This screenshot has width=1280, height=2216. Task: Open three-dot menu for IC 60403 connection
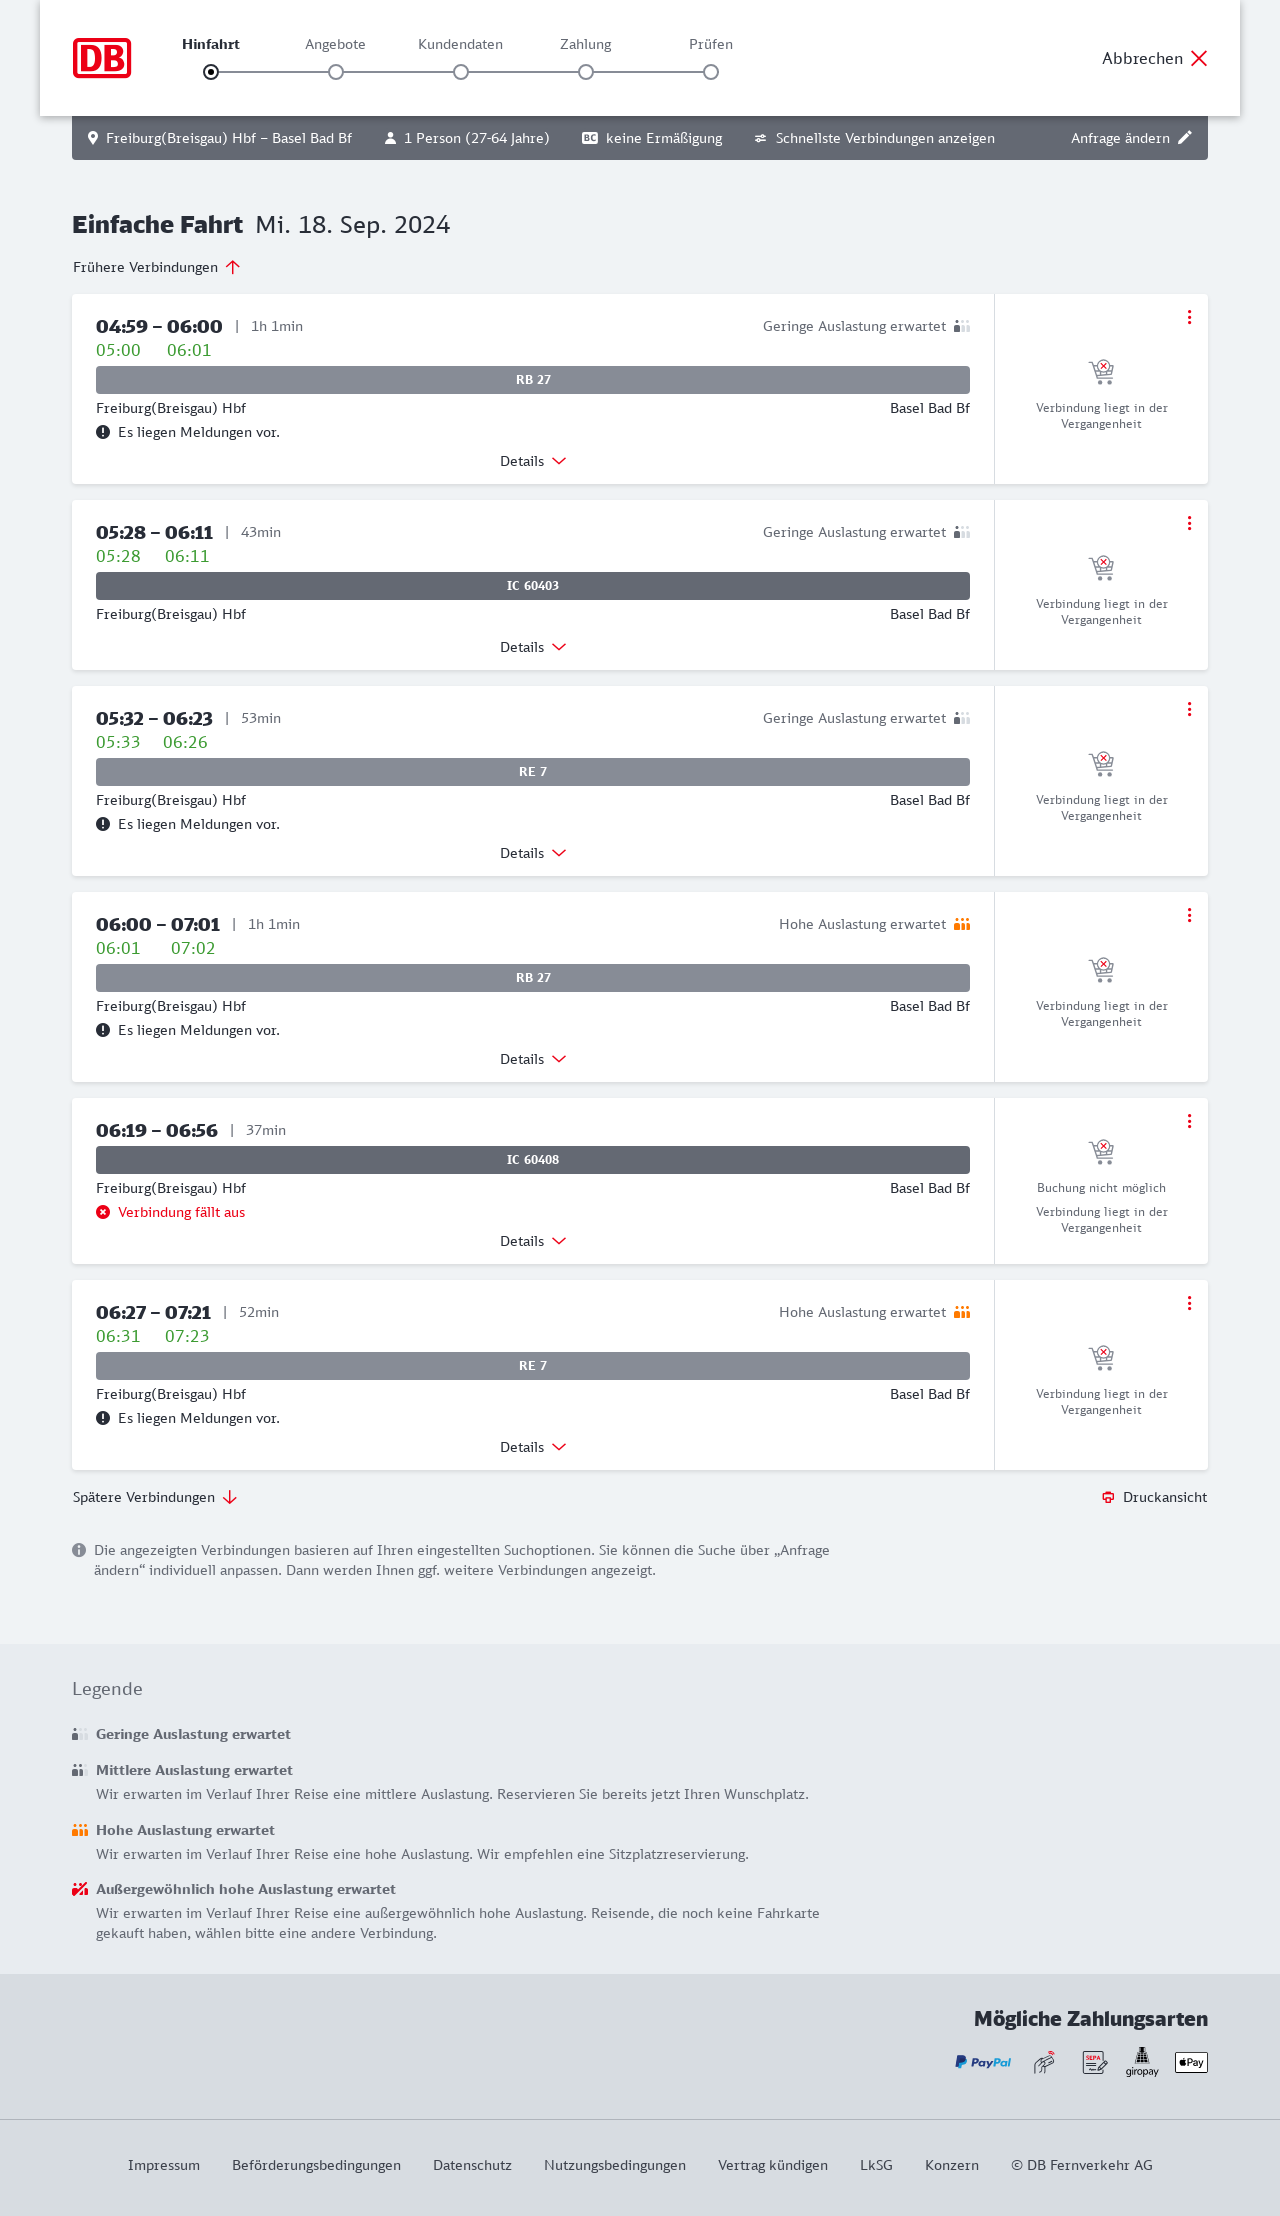click(1189, 523)
